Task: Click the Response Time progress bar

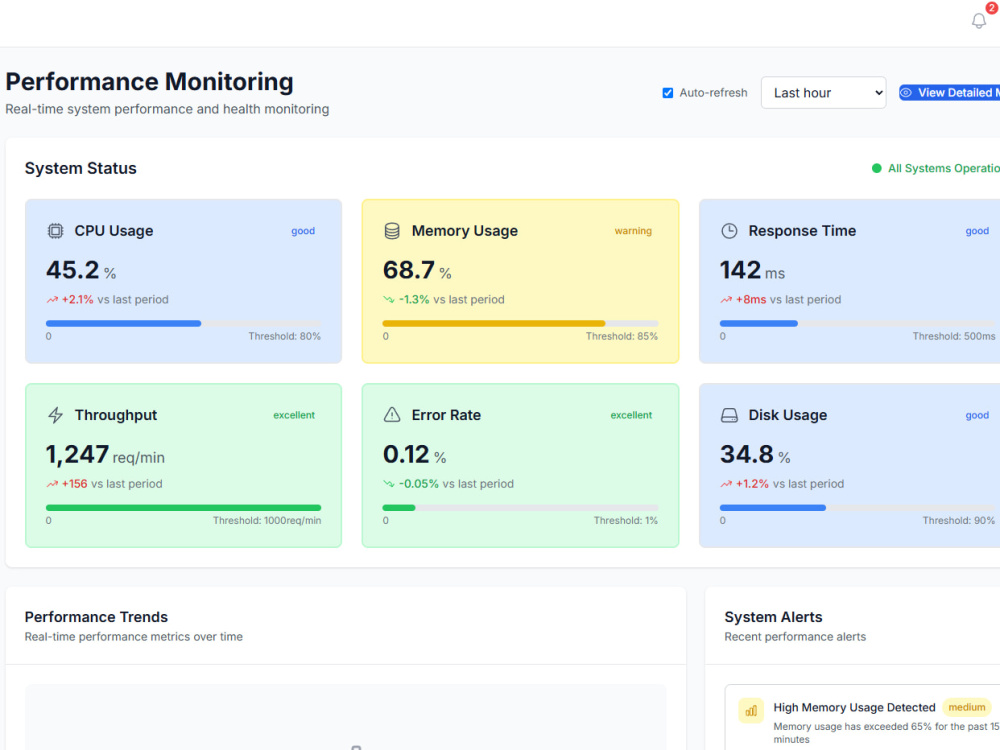Action: [857, 323]
